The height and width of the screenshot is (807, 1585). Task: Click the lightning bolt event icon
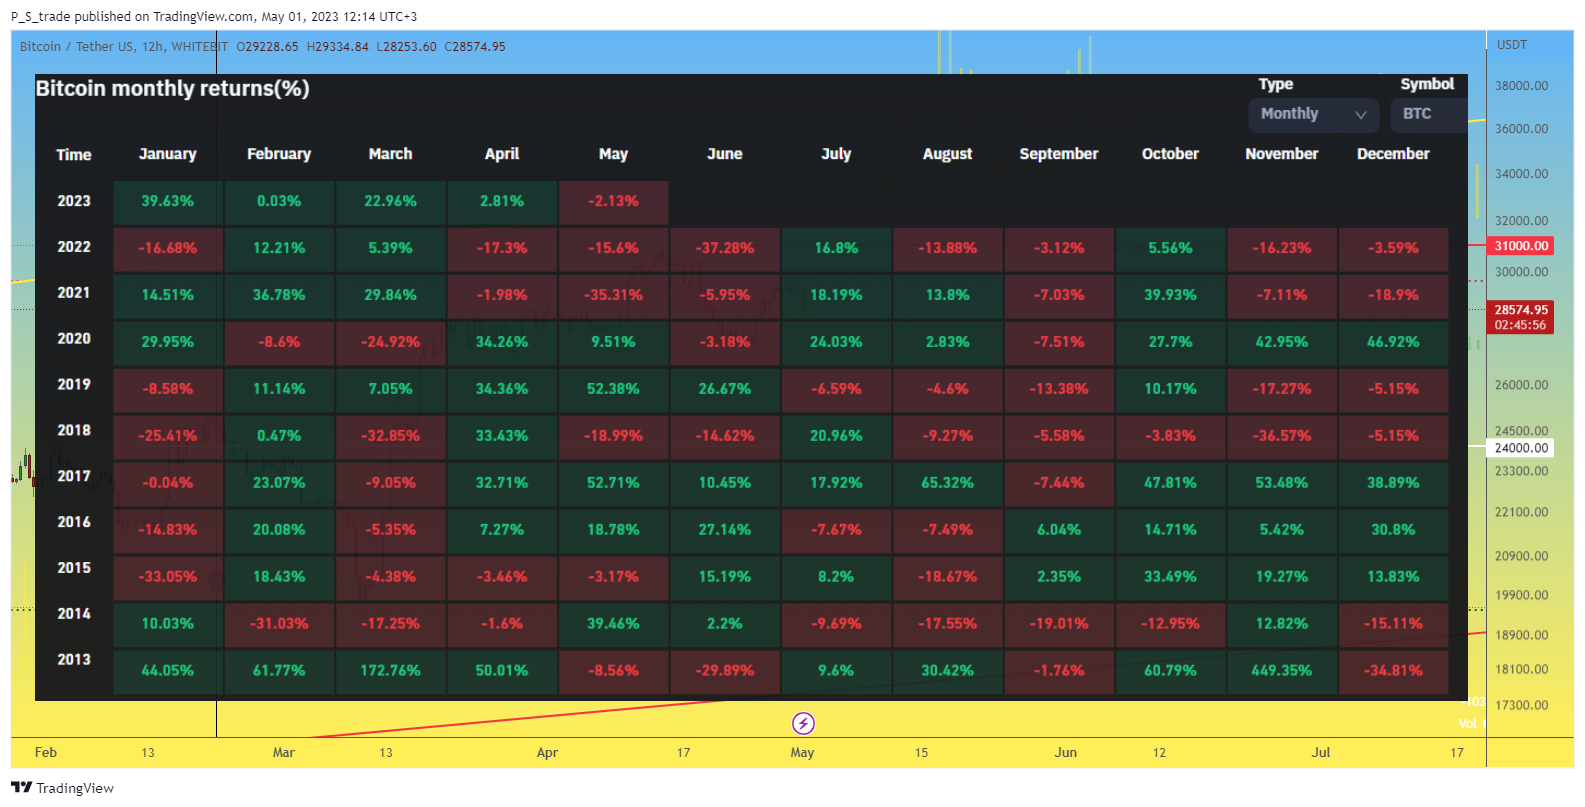(x=803, y=723)
